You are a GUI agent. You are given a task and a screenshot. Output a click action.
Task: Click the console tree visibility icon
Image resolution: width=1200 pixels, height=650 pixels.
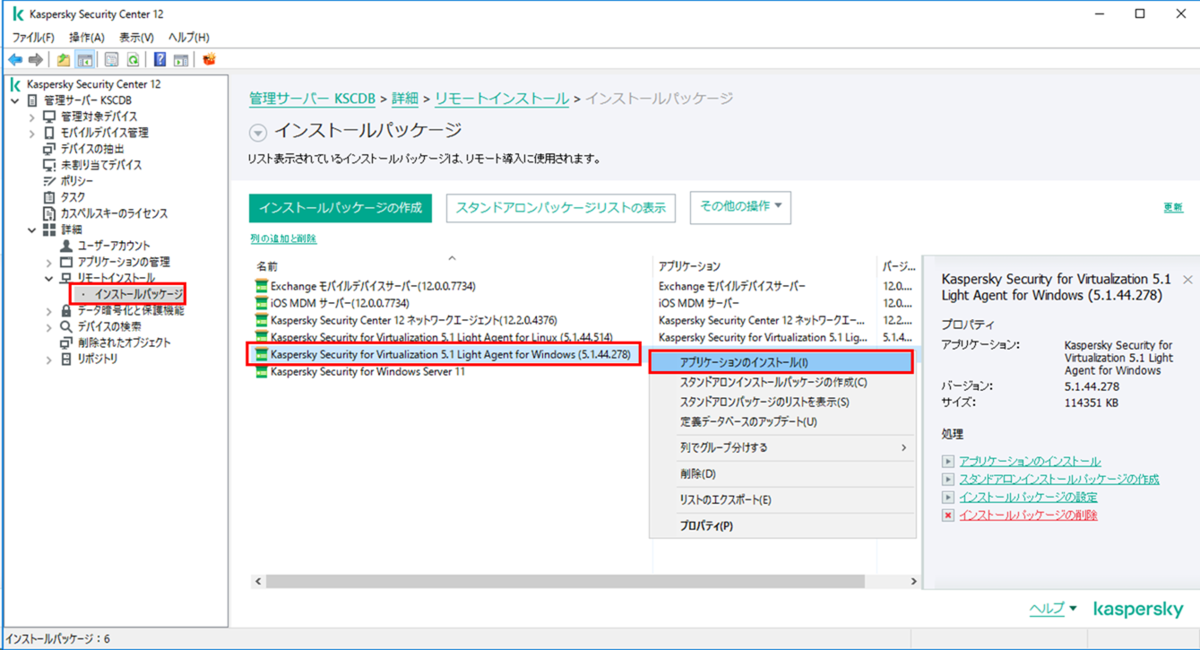[x=84, y=58]
